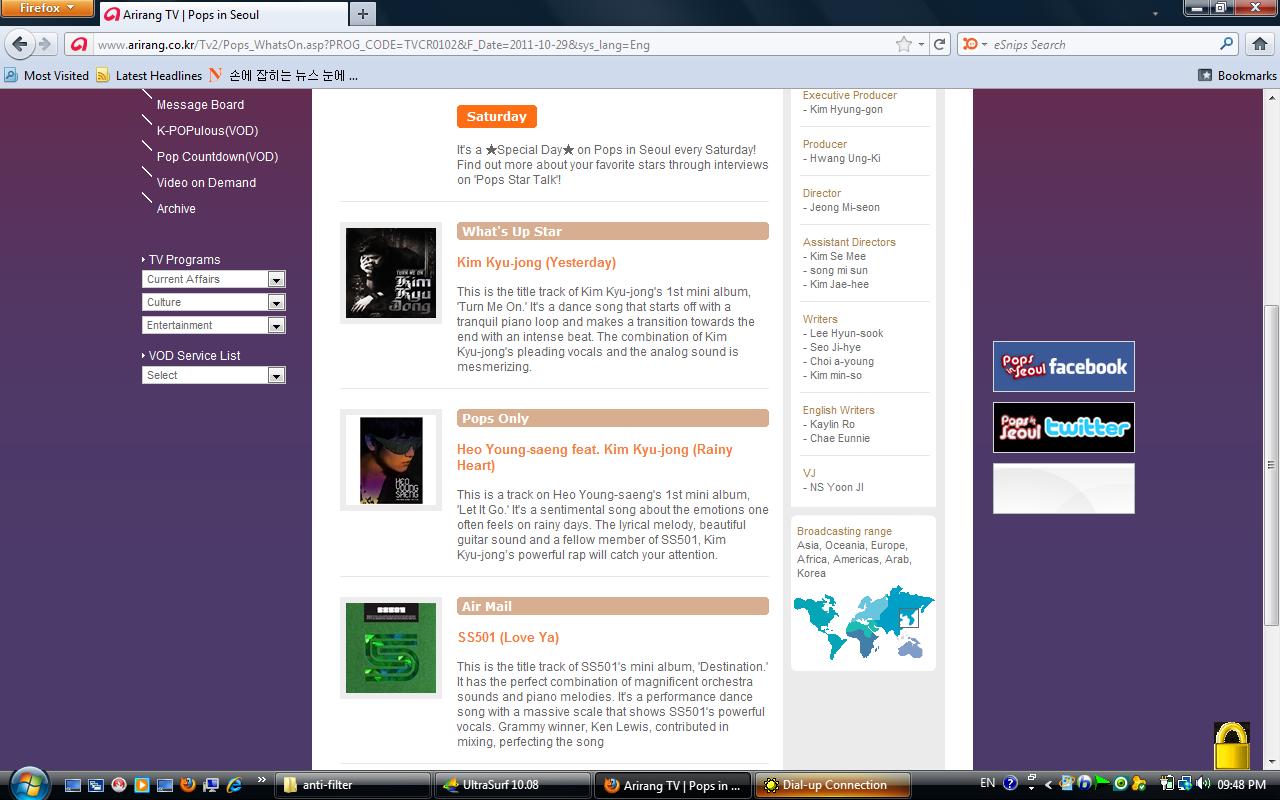This screenshot has width=1280, height=800.
Task: Open the Culture dropdown
Action: [214, 302]
